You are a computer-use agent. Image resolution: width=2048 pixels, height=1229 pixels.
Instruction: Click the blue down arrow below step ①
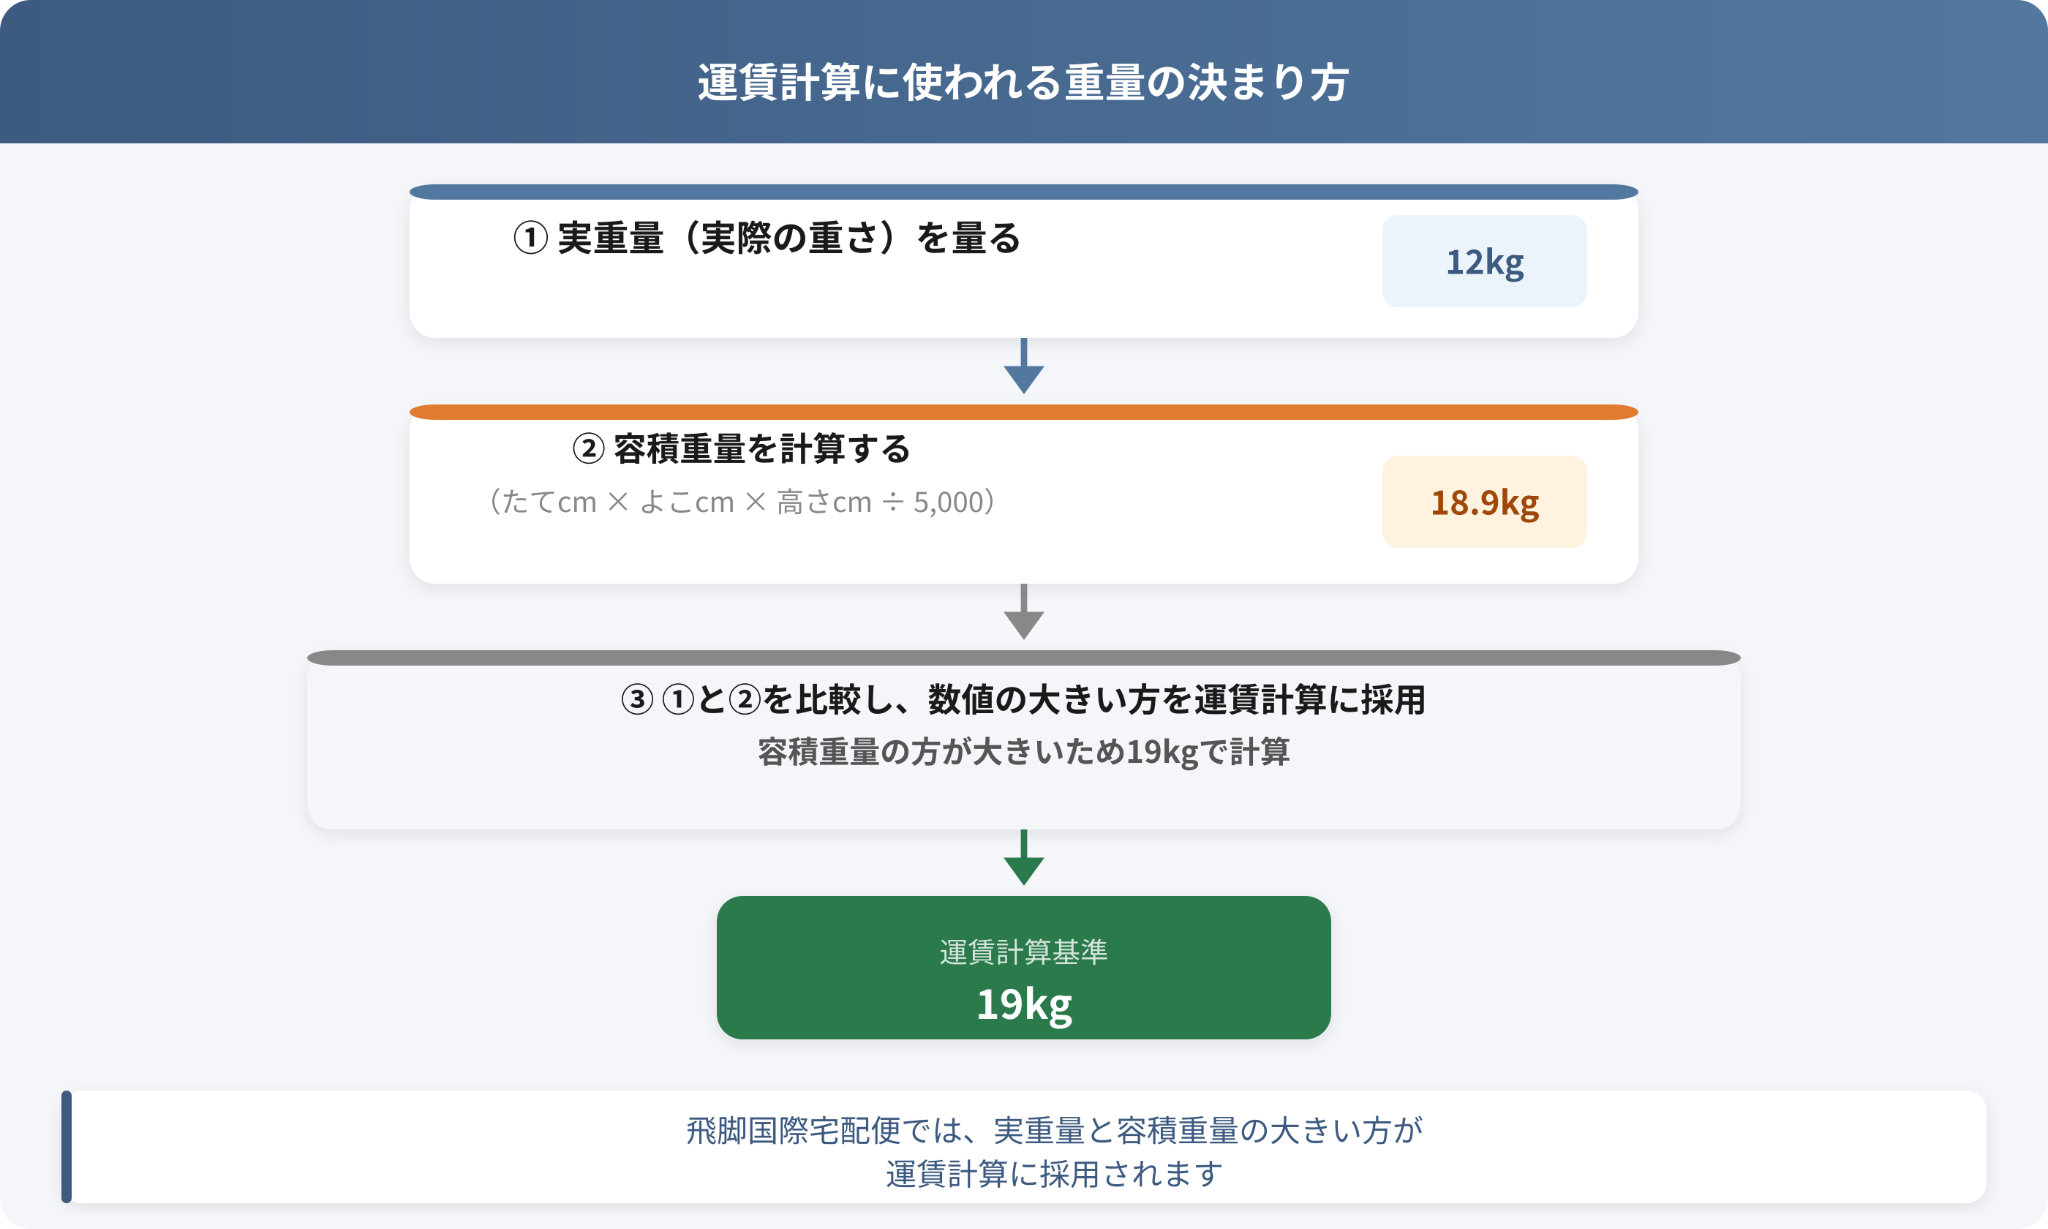point(1023,366)
